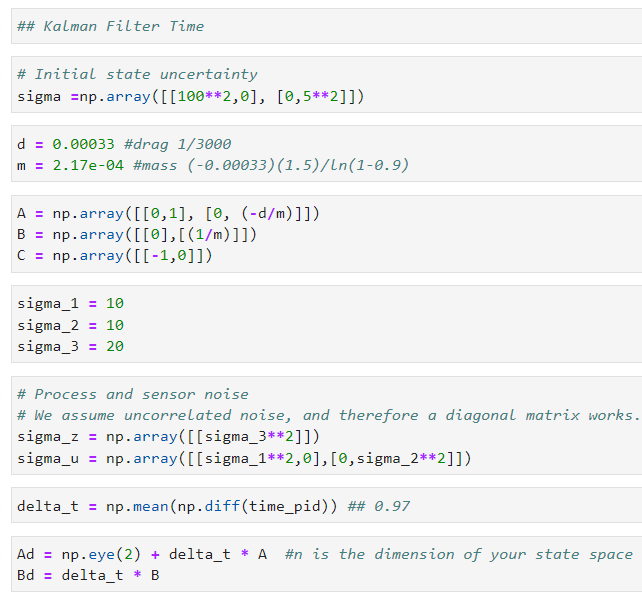
Task: Click the line defining matrix A
Action: (168, 213)
